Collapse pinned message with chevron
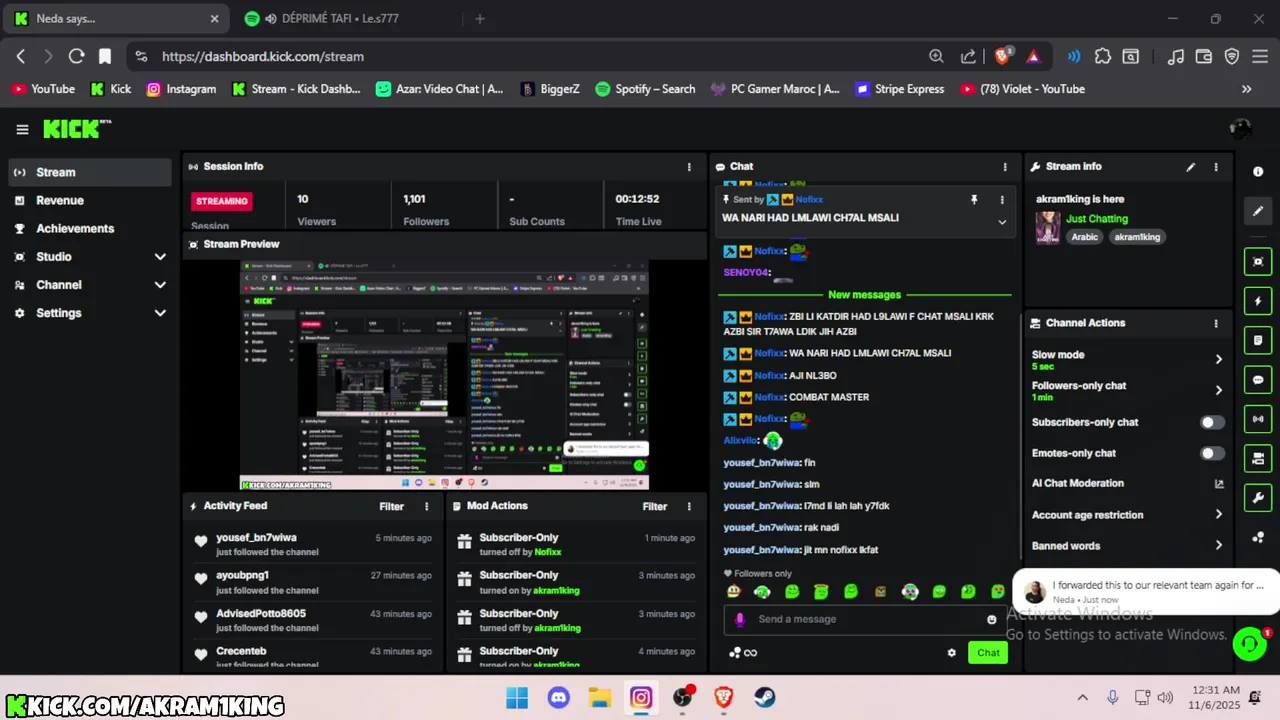The height and width of the screenshot is (720, 1280). [x=1002, y=222]
